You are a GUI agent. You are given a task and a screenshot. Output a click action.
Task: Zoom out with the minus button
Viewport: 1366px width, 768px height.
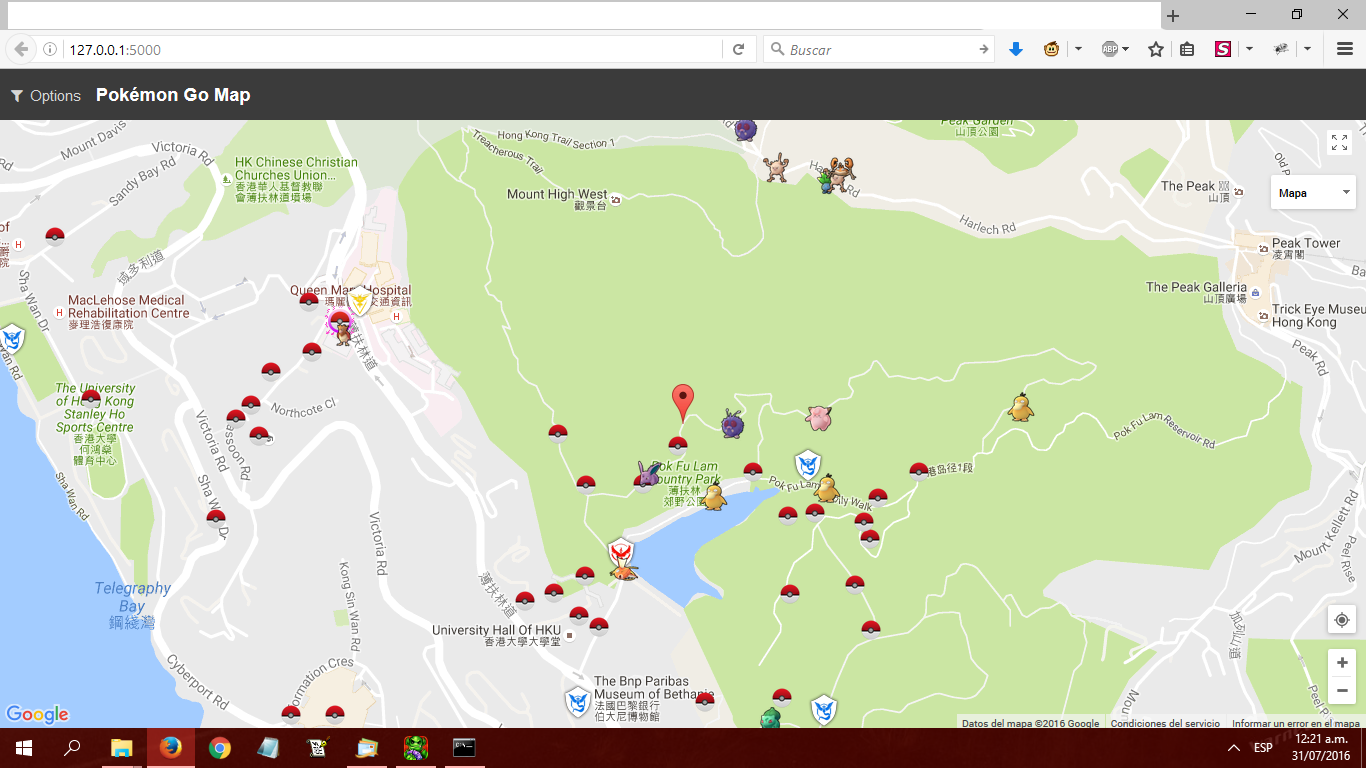[x=1342, y=691]
